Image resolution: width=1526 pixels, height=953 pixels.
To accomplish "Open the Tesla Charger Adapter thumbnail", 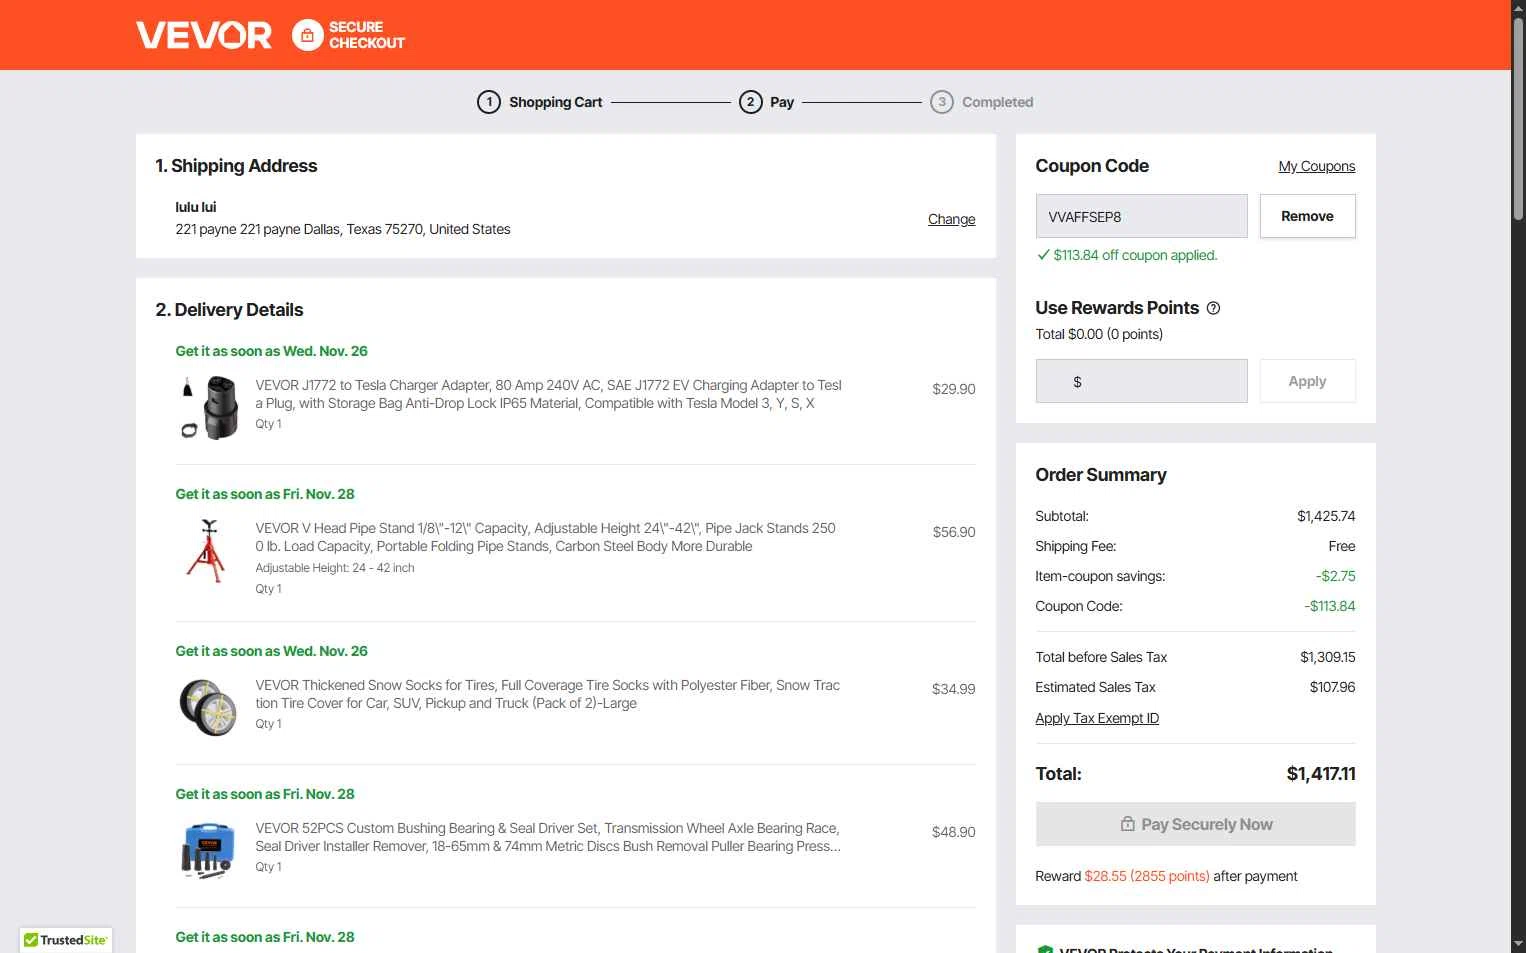I will click(209, 407).
